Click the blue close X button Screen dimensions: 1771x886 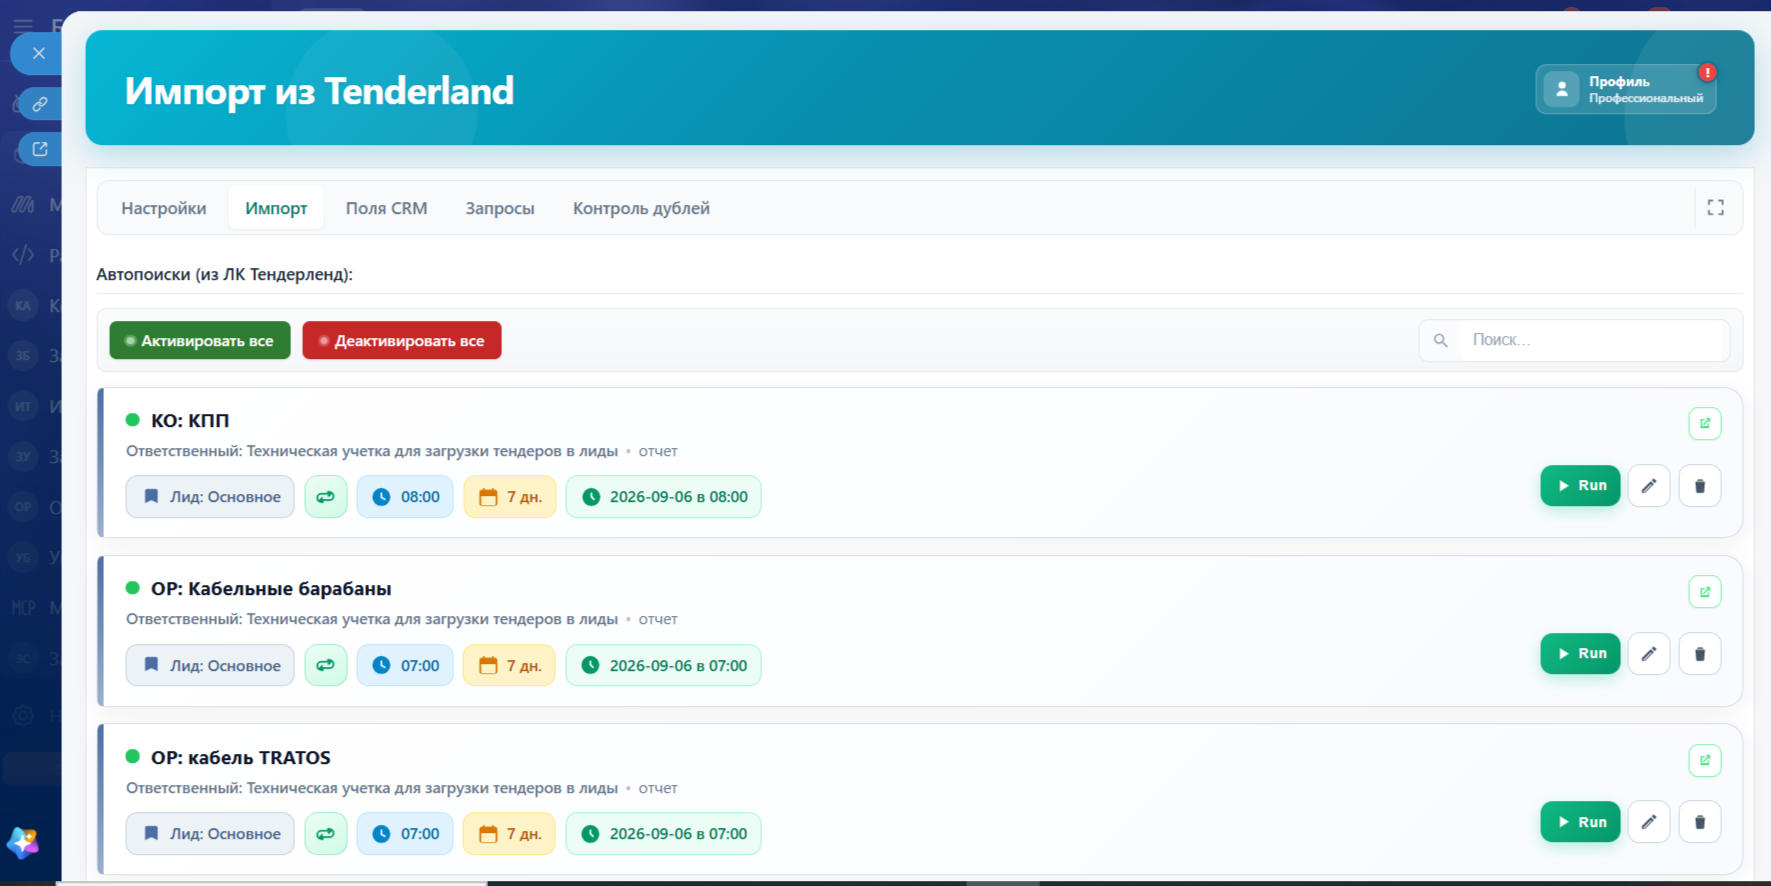pyautogui.click(x=38, y=54)
